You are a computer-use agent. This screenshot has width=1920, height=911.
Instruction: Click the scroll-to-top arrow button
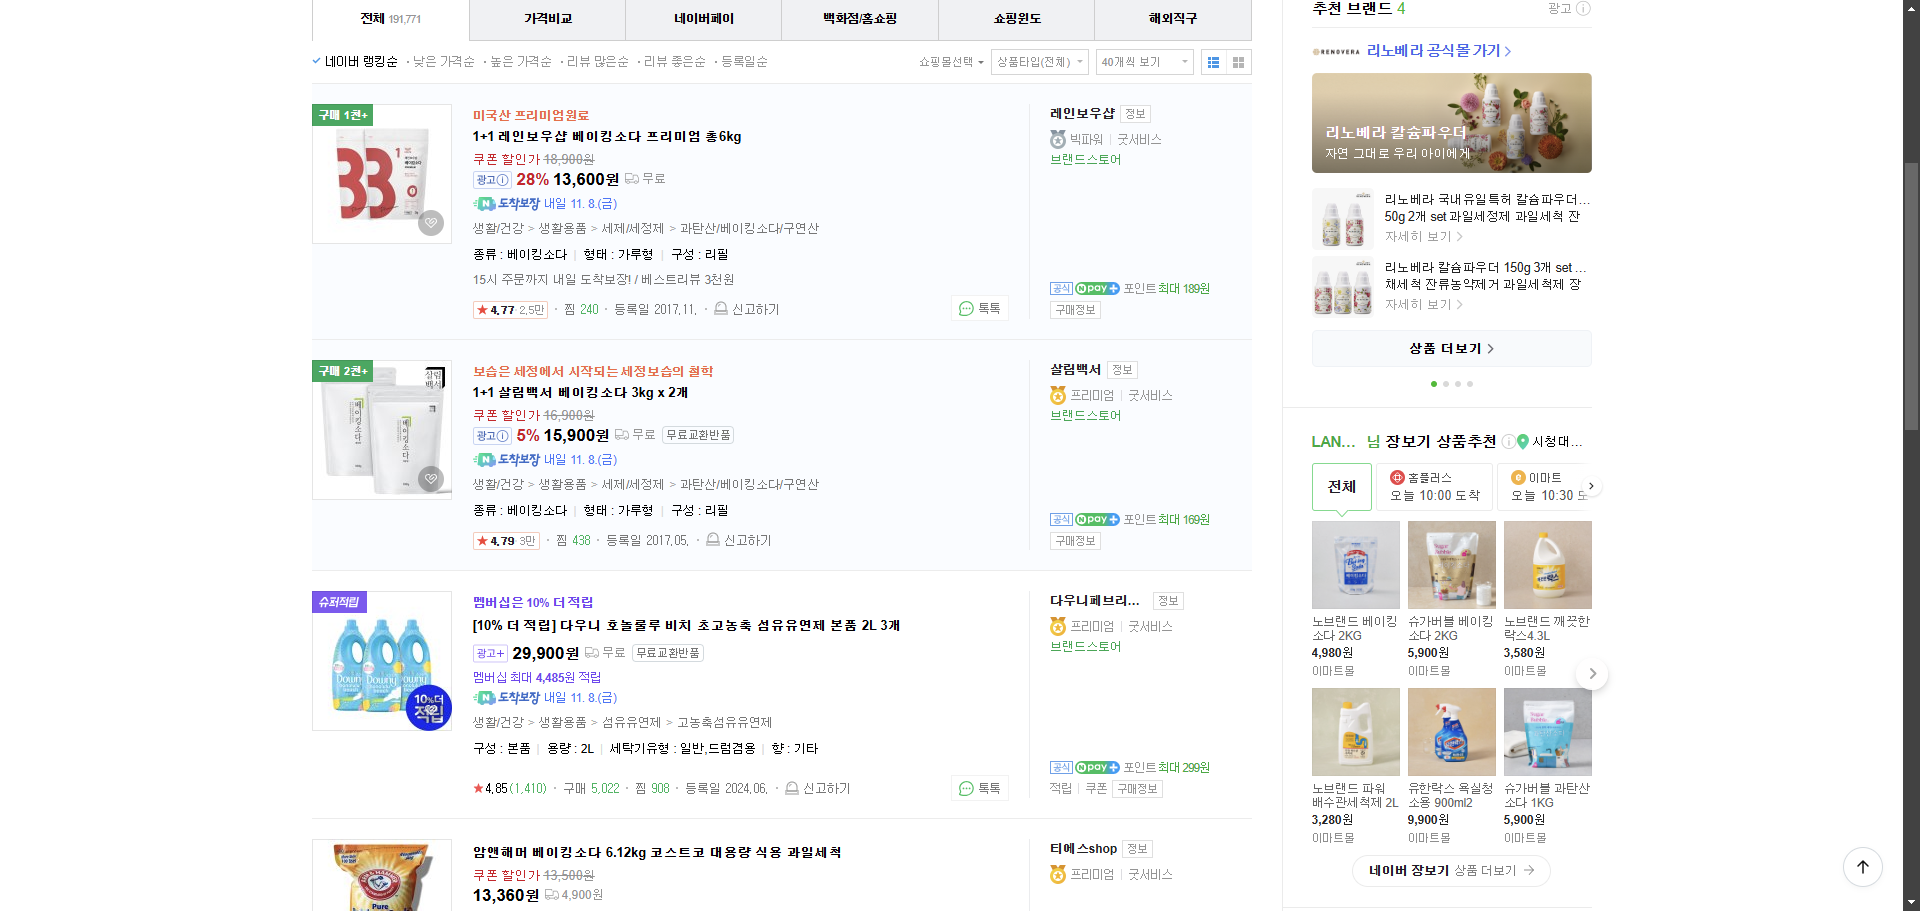point(1862,867)
